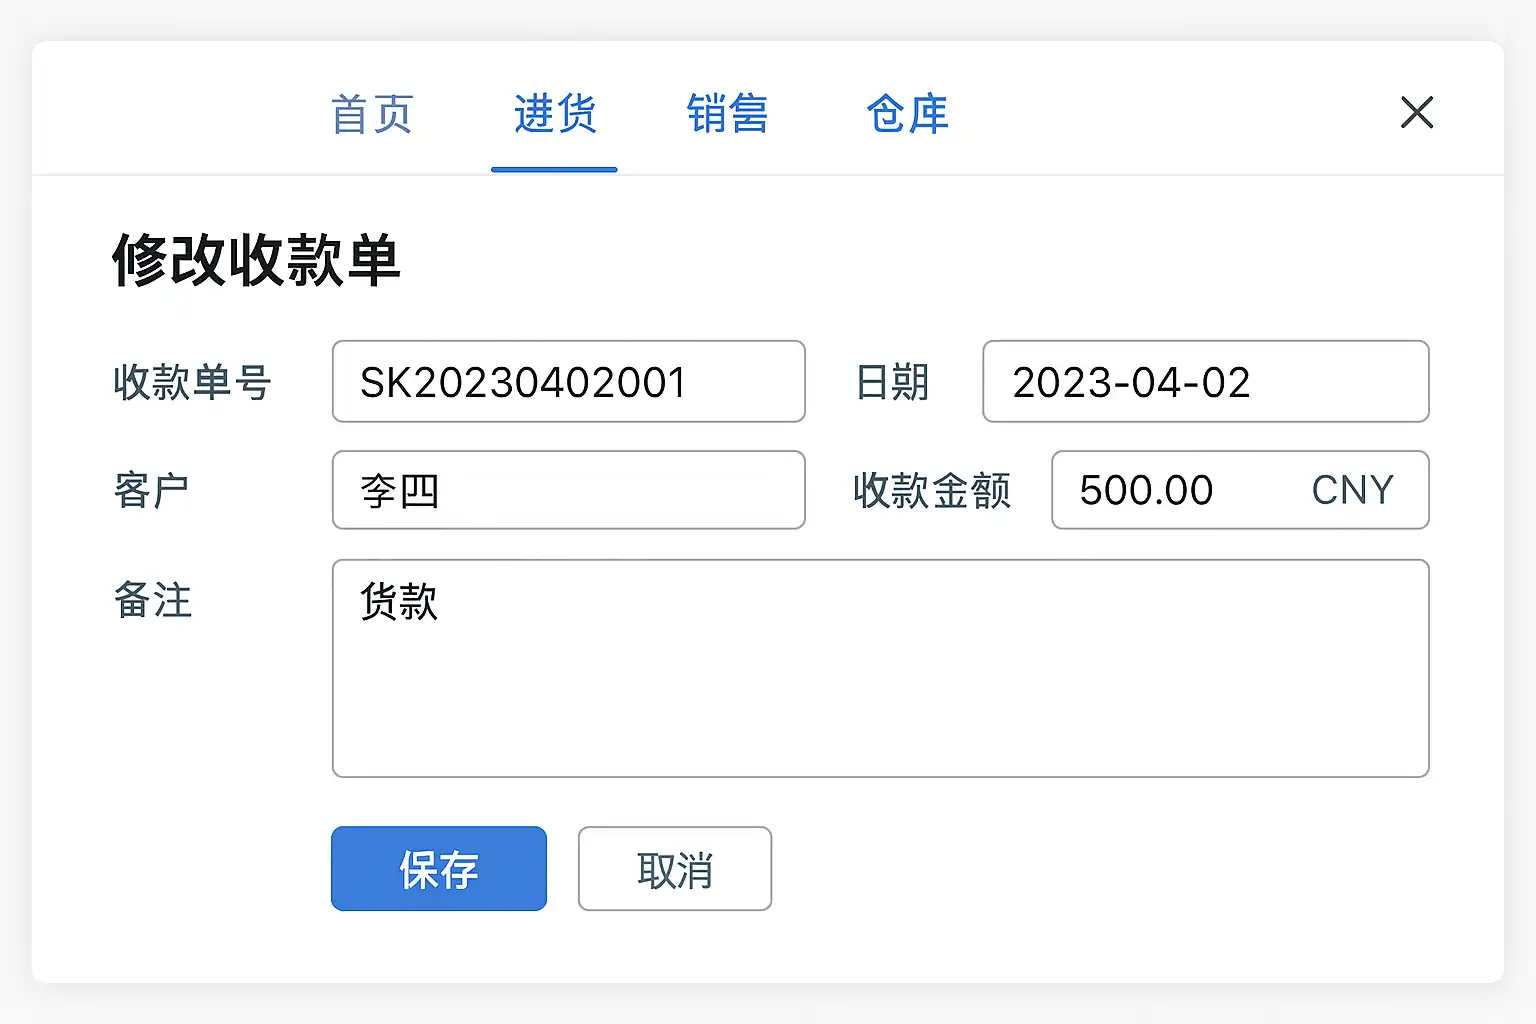Select the 进货 tab

click(x=555, y=114)
